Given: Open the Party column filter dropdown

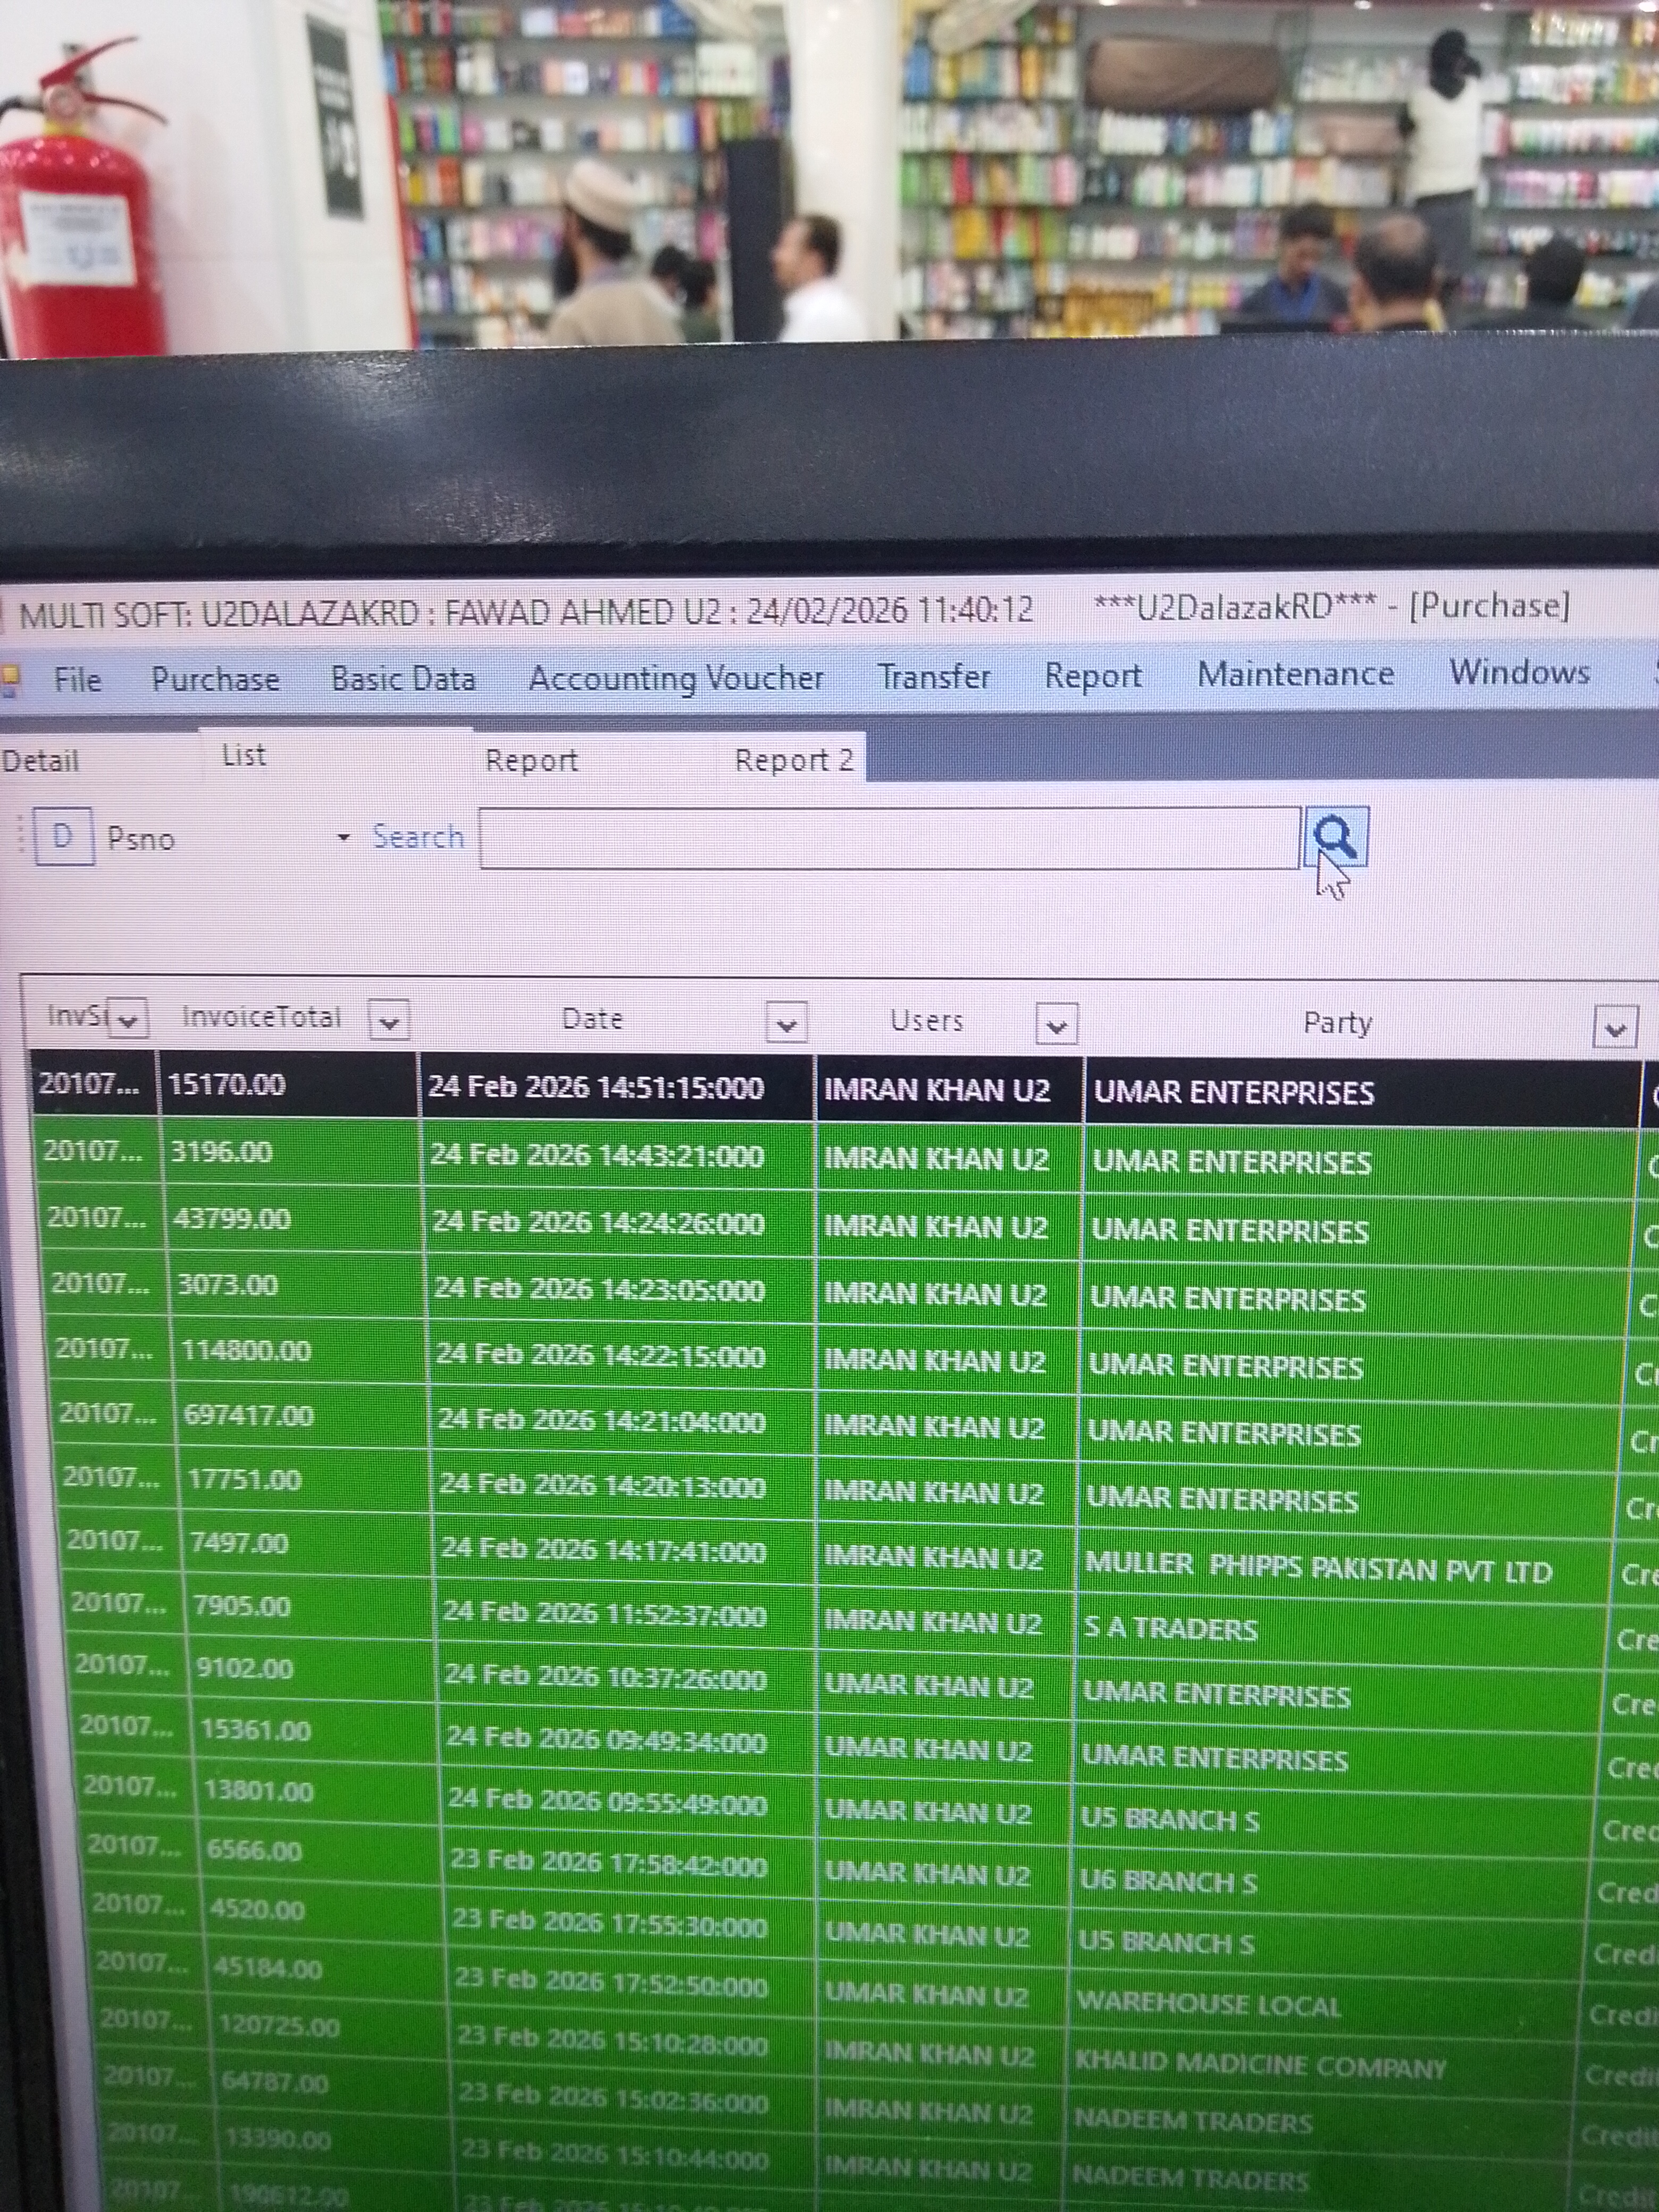Looking at the screenshot, I should click(1614, 1028).
